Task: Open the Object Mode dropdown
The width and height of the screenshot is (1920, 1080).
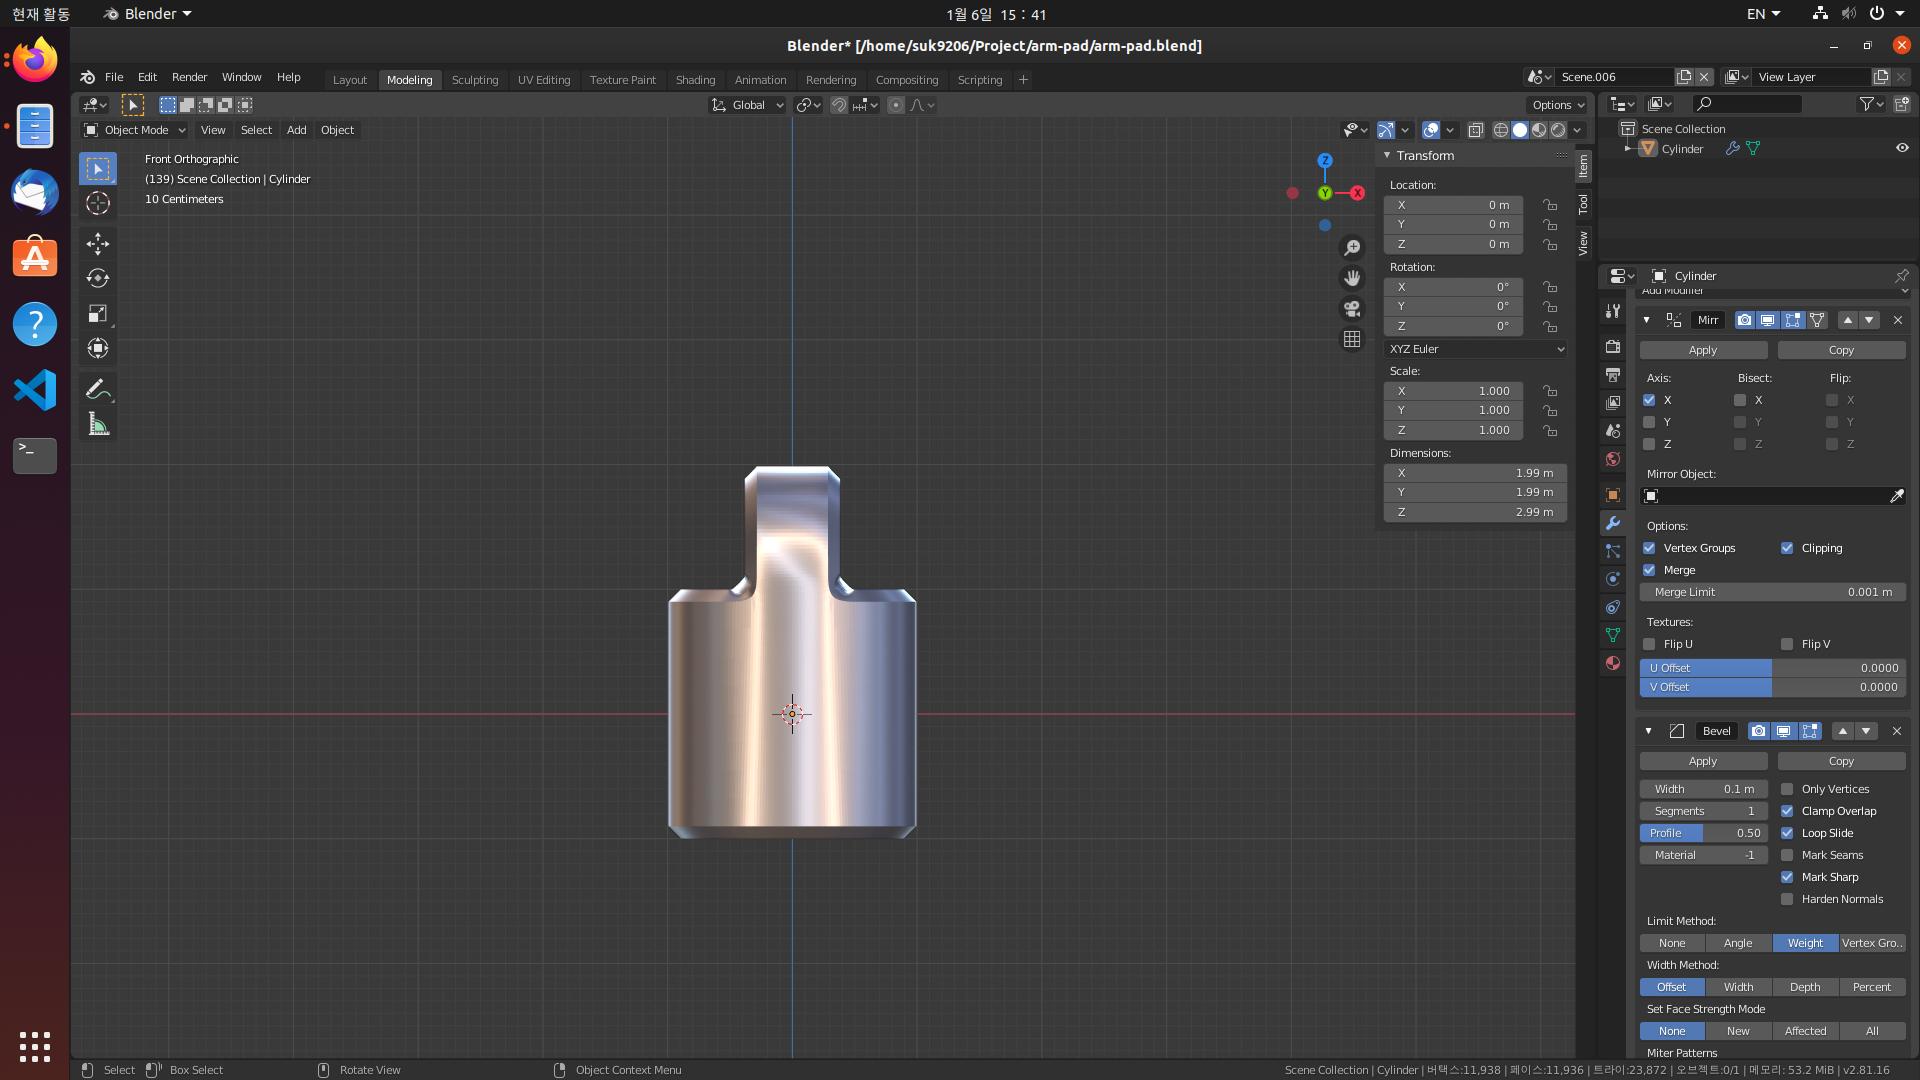Action: tap(135, 130)
